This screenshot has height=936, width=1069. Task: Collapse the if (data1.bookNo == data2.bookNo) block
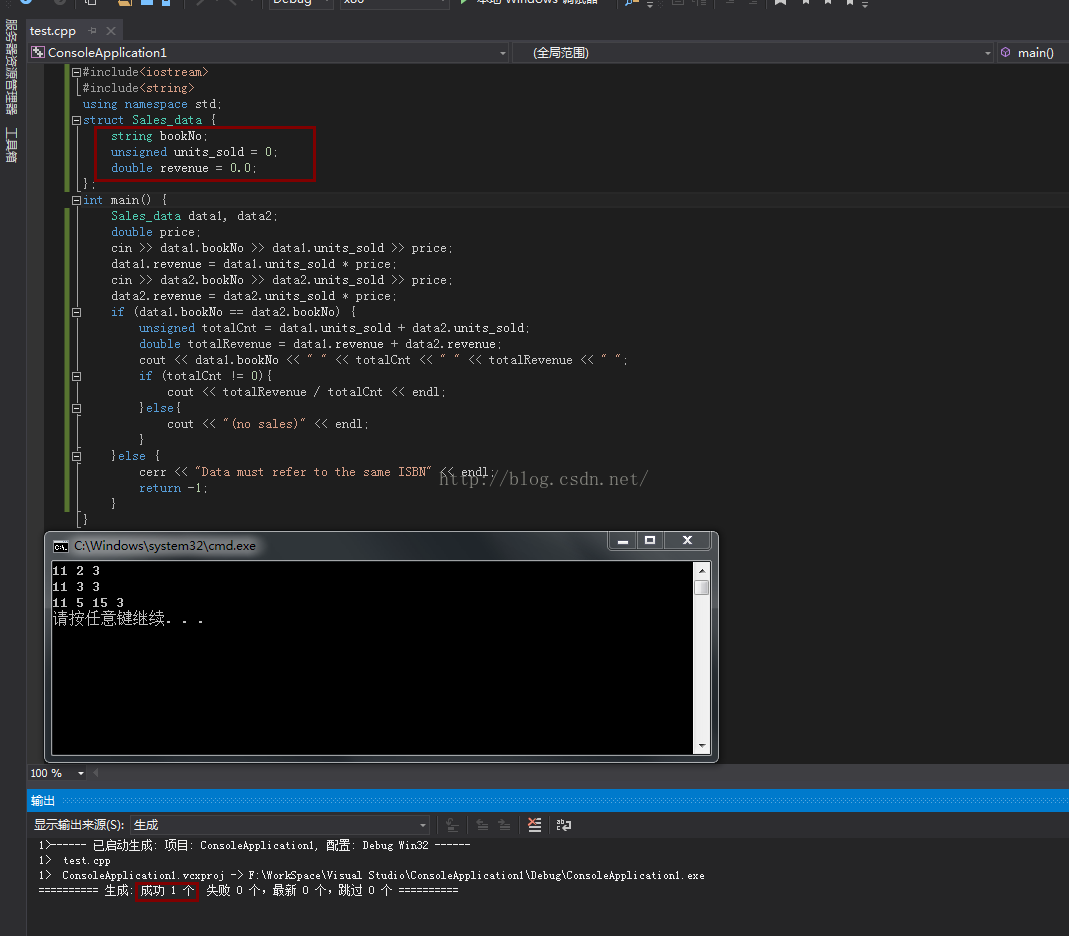(76, 312)
